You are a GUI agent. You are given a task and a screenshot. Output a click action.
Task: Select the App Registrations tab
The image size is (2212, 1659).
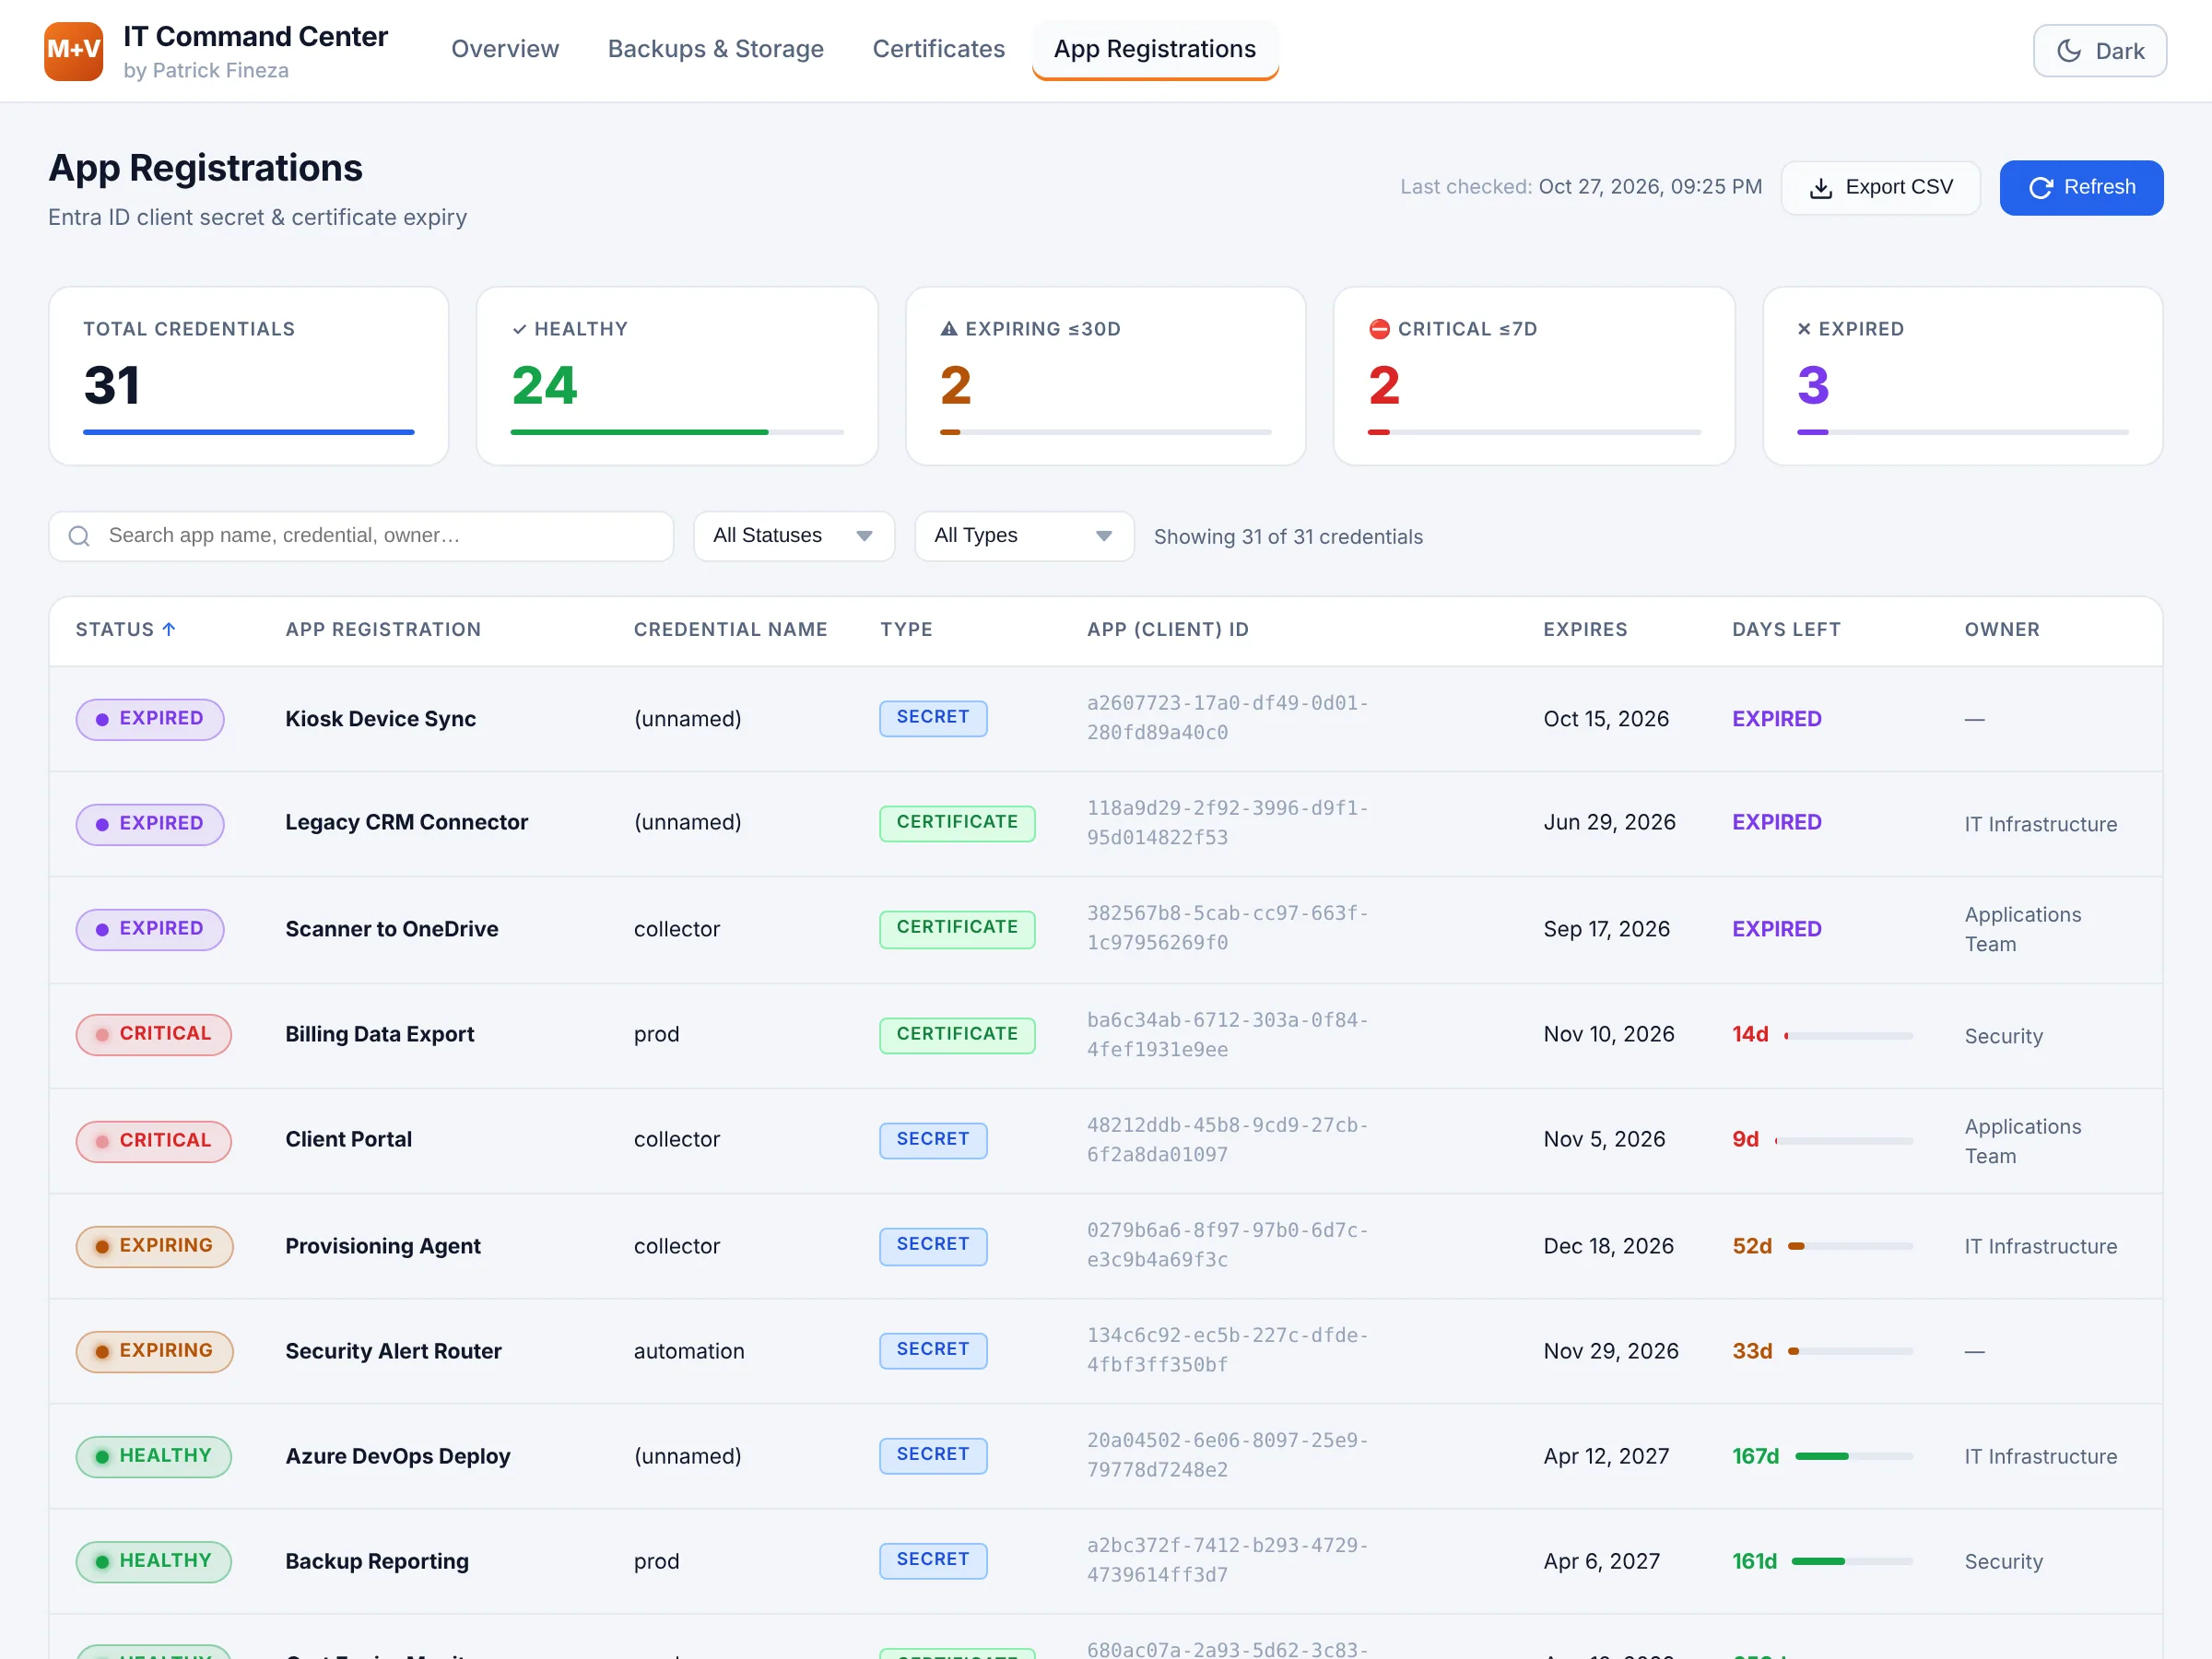coord(1155,49)
